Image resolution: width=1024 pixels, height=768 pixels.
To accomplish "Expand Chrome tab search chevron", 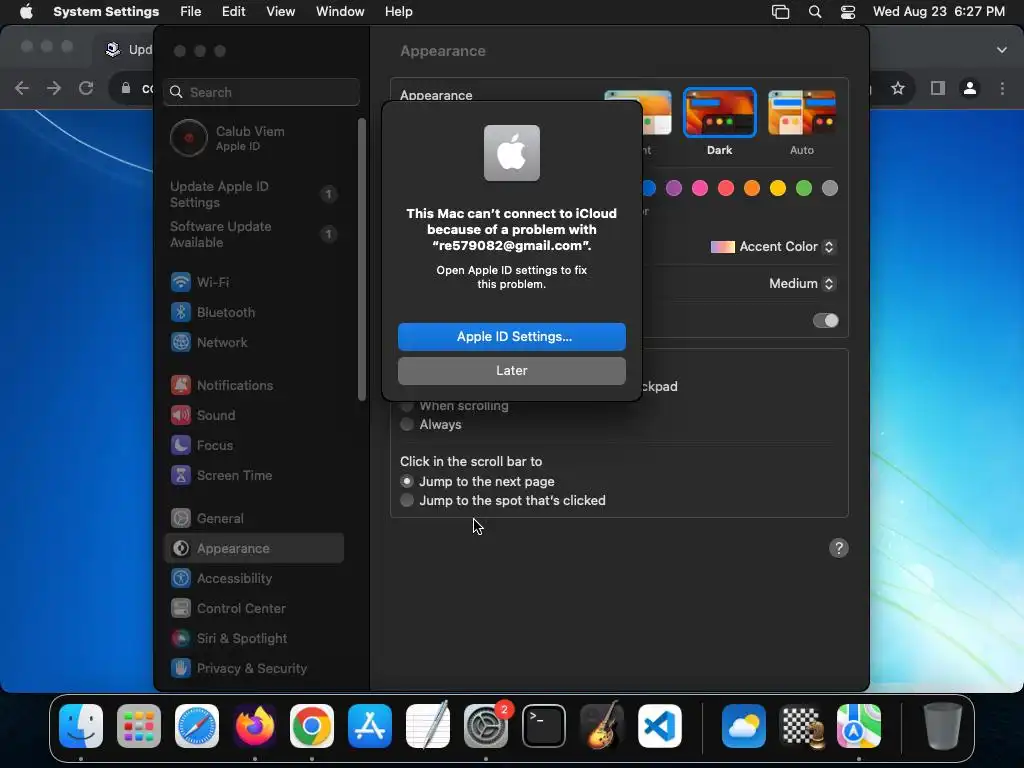I will [x=1002, y=50].
